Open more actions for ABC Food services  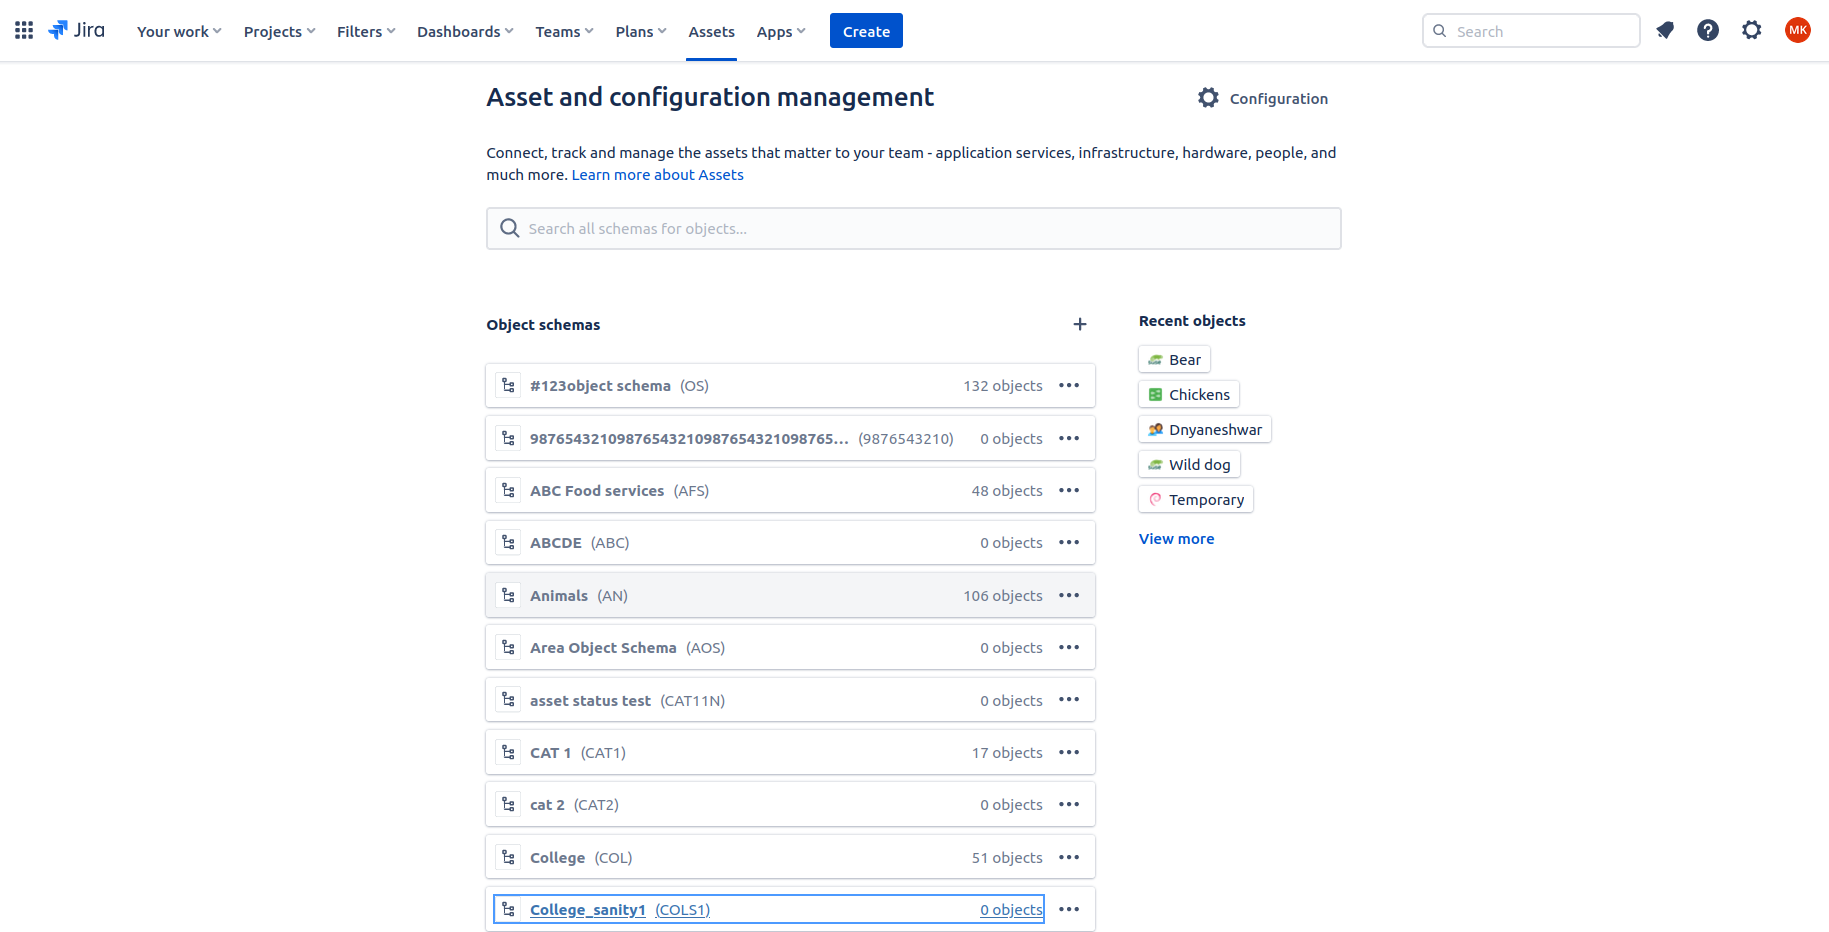click(1069, 491)
